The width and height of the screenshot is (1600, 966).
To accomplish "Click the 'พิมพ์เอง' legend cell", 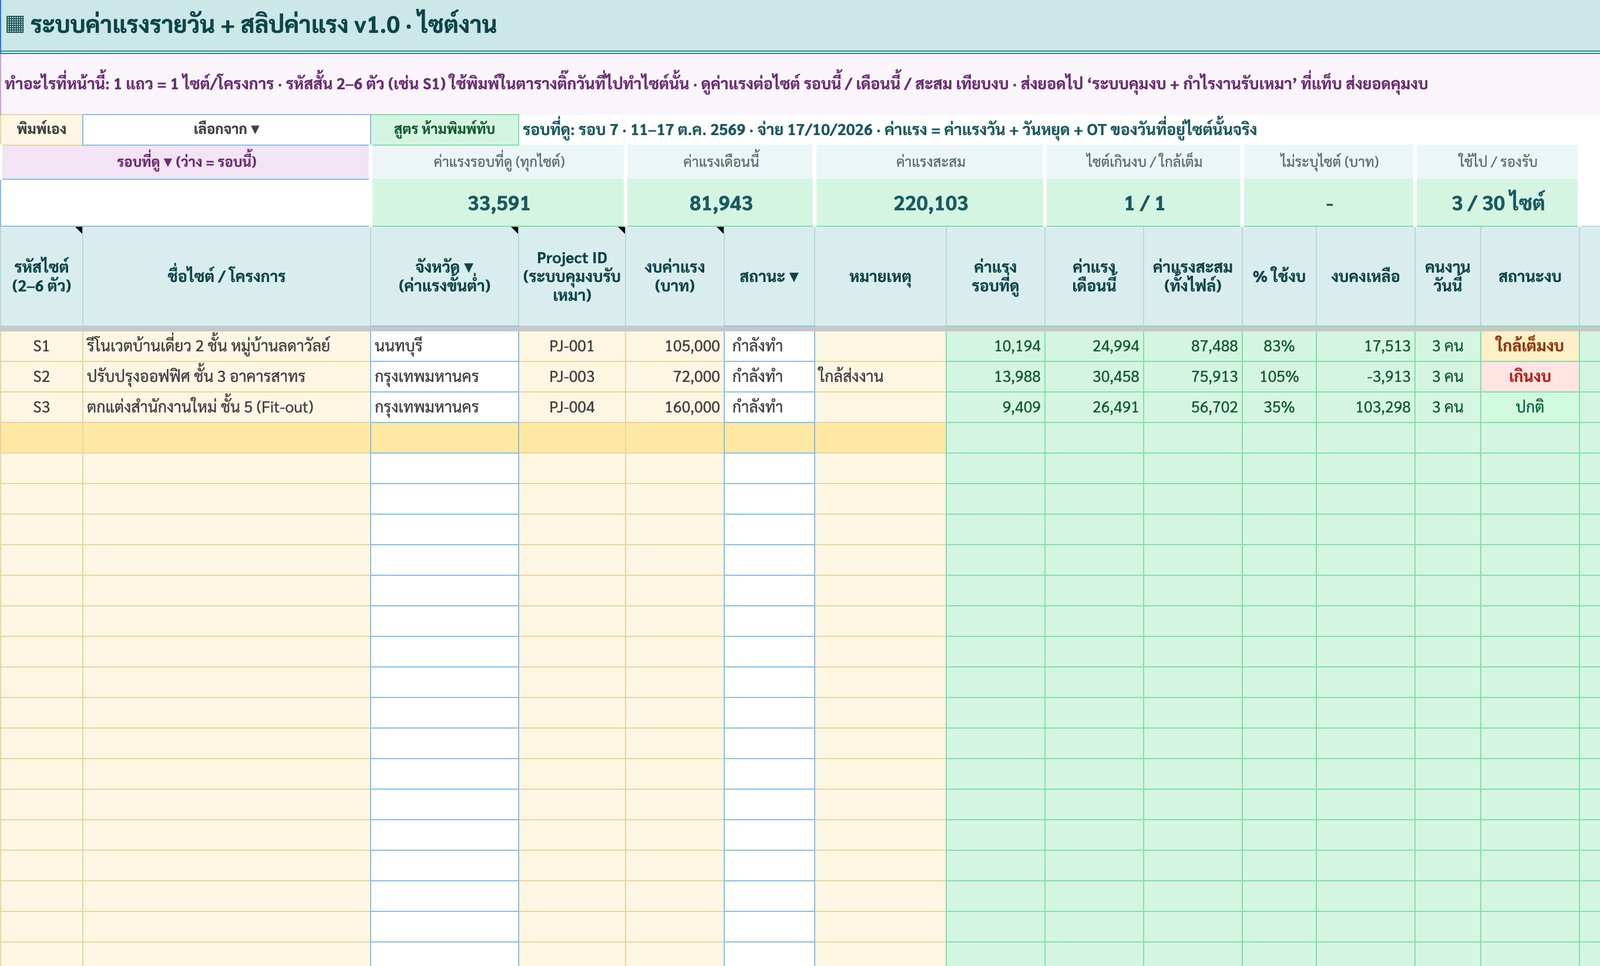I will point(41,129).
